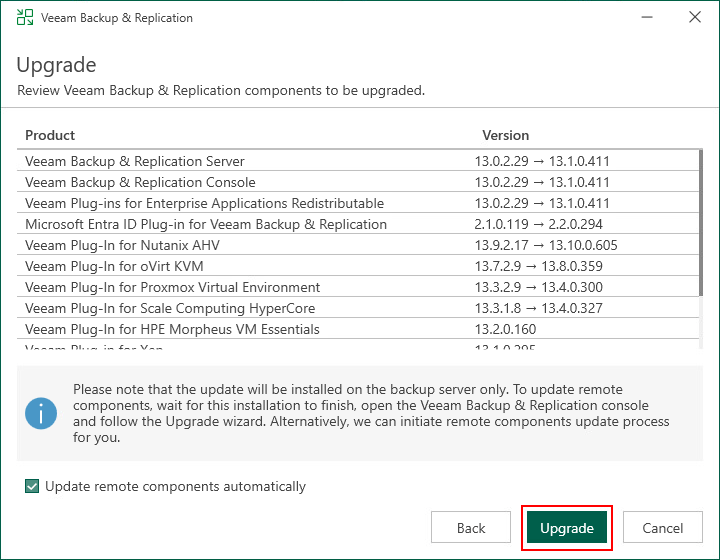Click the Upgrade page heading
The height and width of the screenshot is (560, 720).
56,65
